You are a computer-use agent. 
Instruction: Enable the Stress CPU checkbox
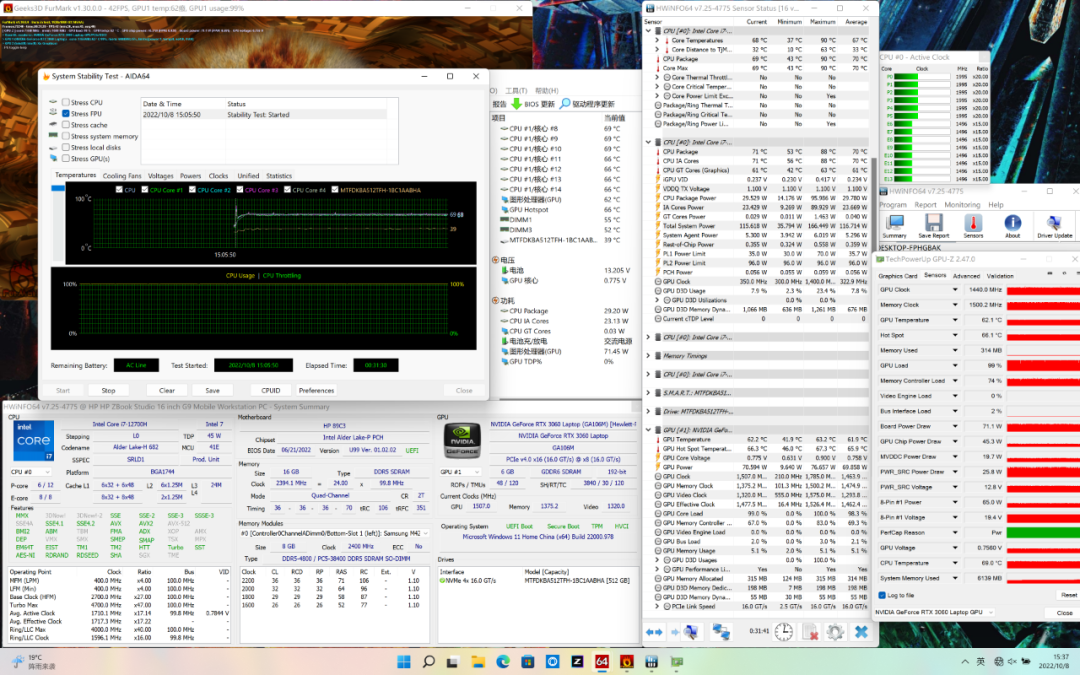pyautogui.click(x=65, y=102)
